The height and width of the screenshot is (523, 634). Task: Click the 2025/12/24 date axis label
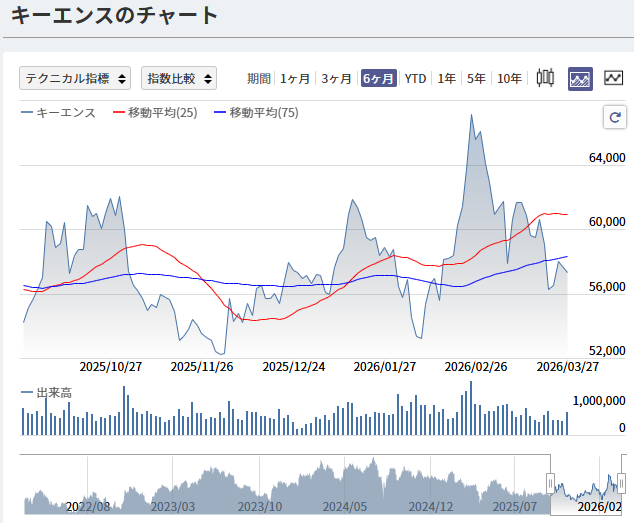[294, 366]
